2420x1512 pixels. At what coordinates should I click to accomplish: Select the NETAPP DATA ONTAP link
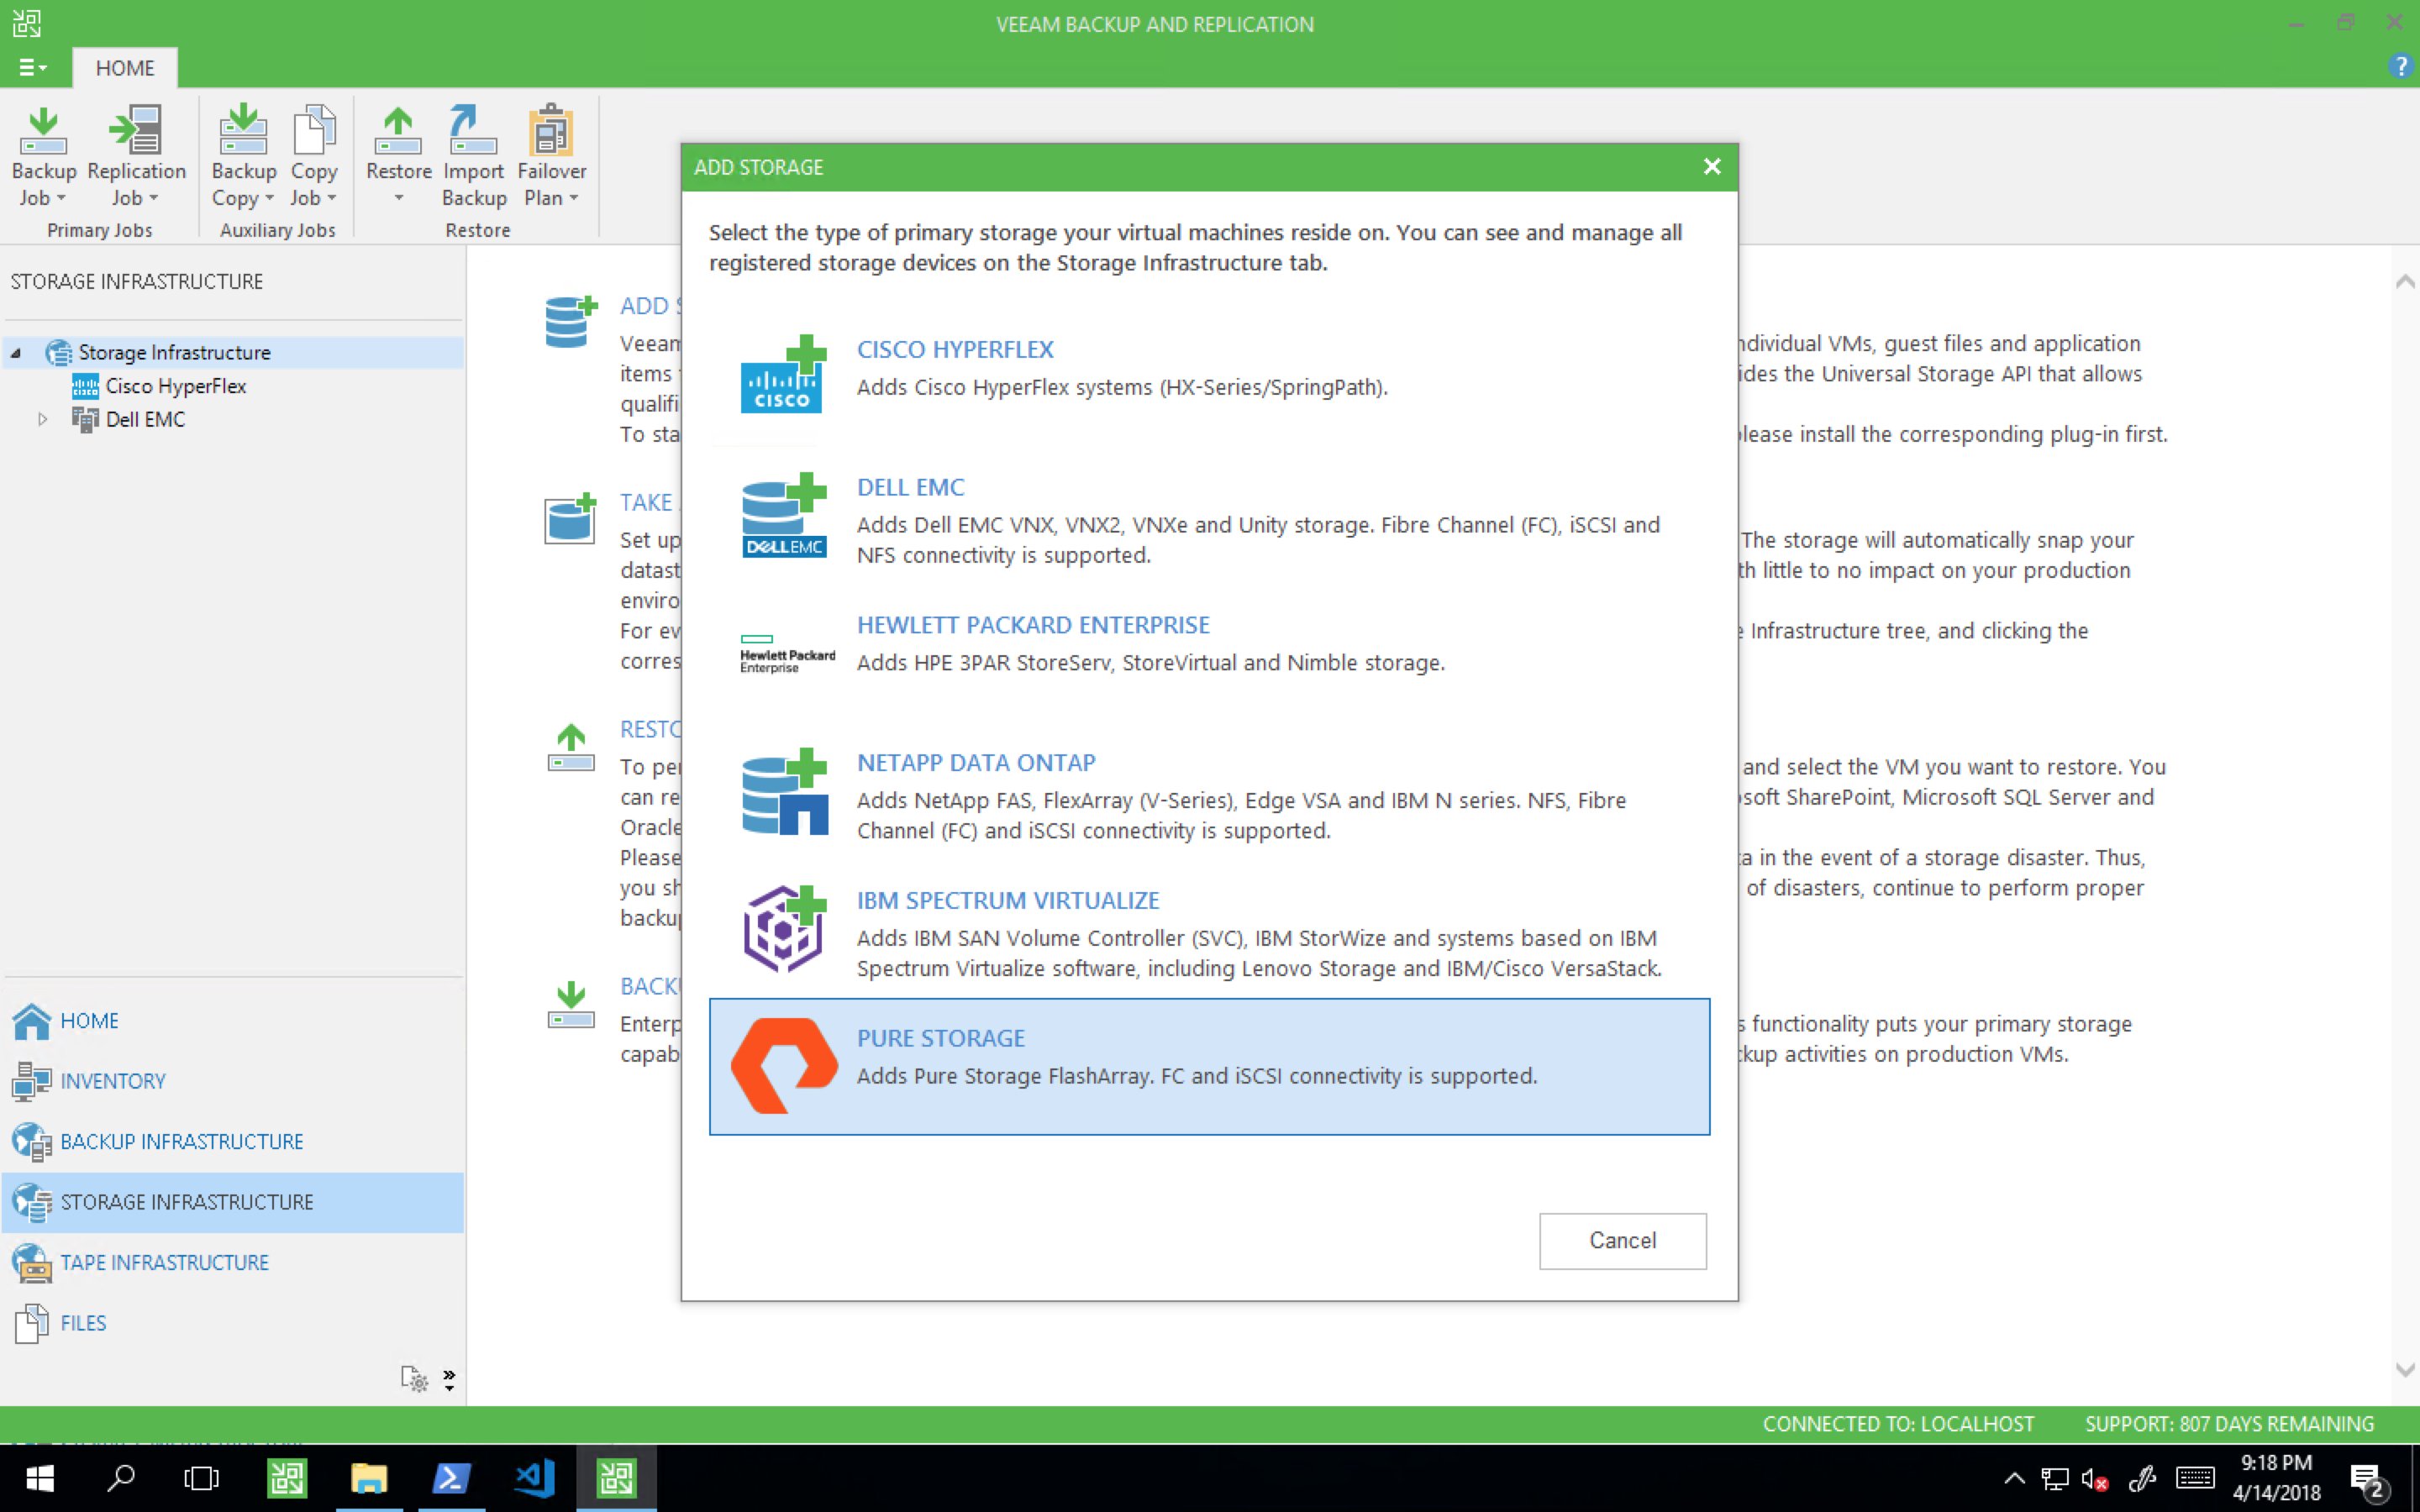(x=976, y=763)
